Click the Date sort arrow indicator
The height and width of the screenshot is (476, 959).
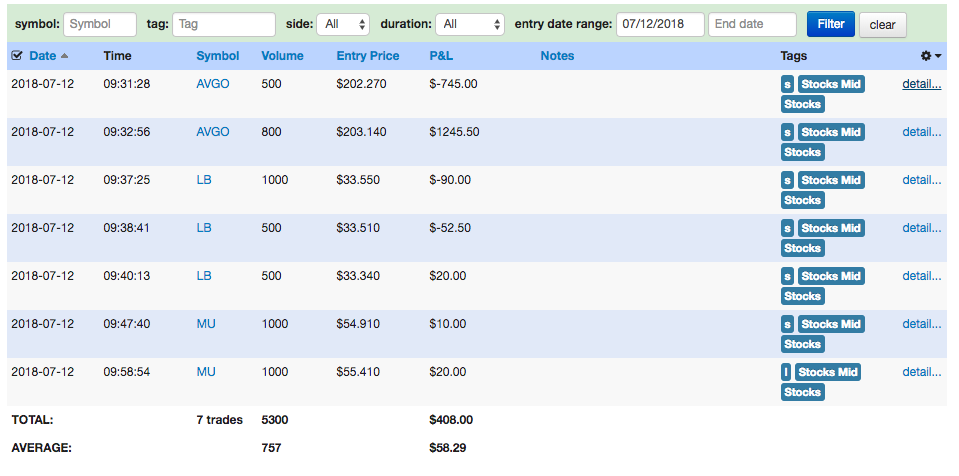pos(64,56)
